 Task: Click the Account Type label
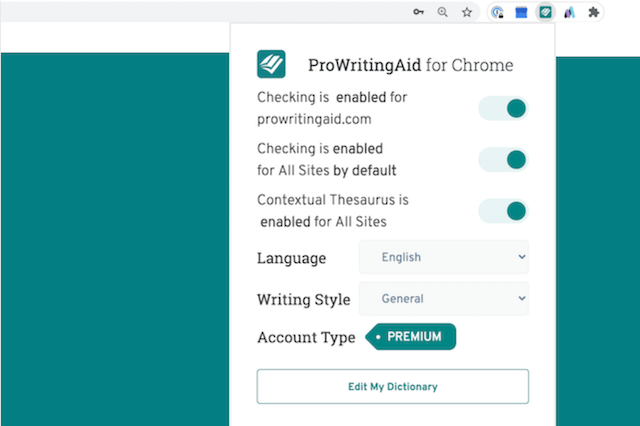click(x=306, y=337)
